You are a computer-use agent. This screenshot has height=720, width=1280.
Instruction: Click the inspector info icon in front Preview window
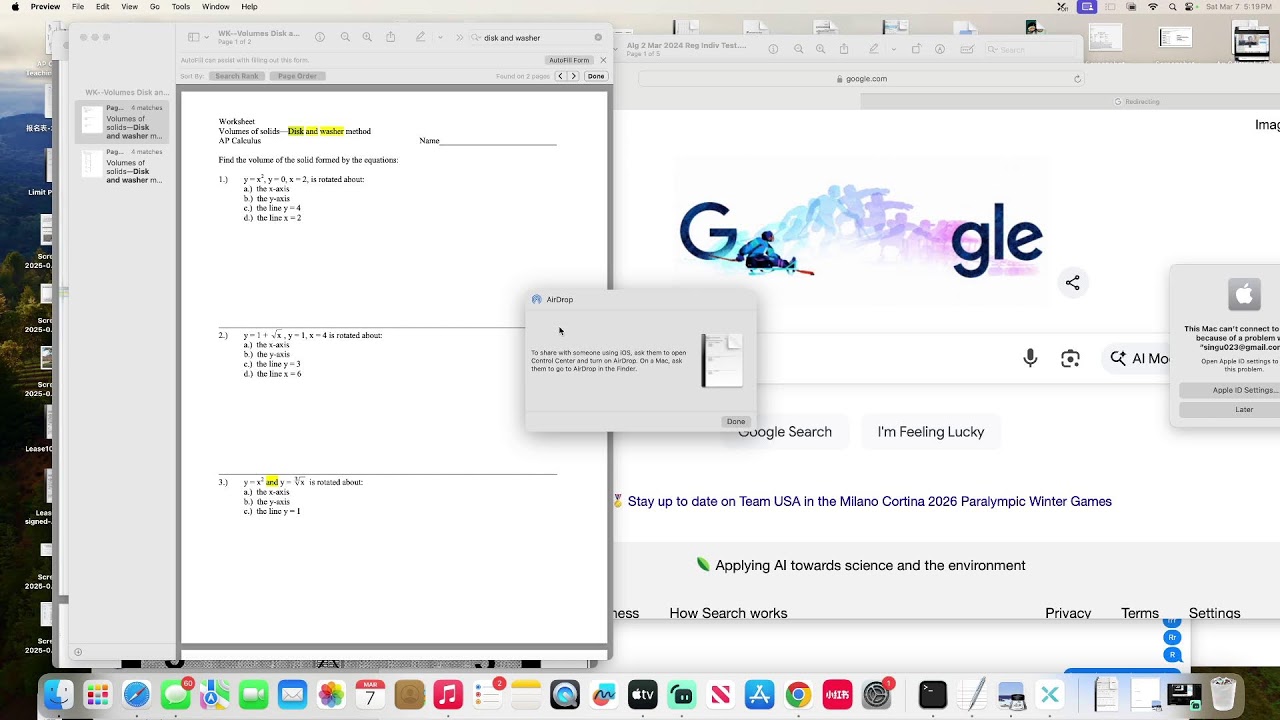[320, 37]
